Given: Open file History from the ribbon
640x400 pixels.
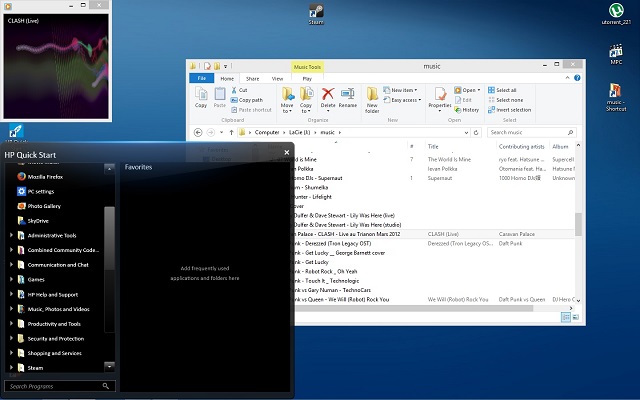Looking at the screenshot, I should pos(467,110).
